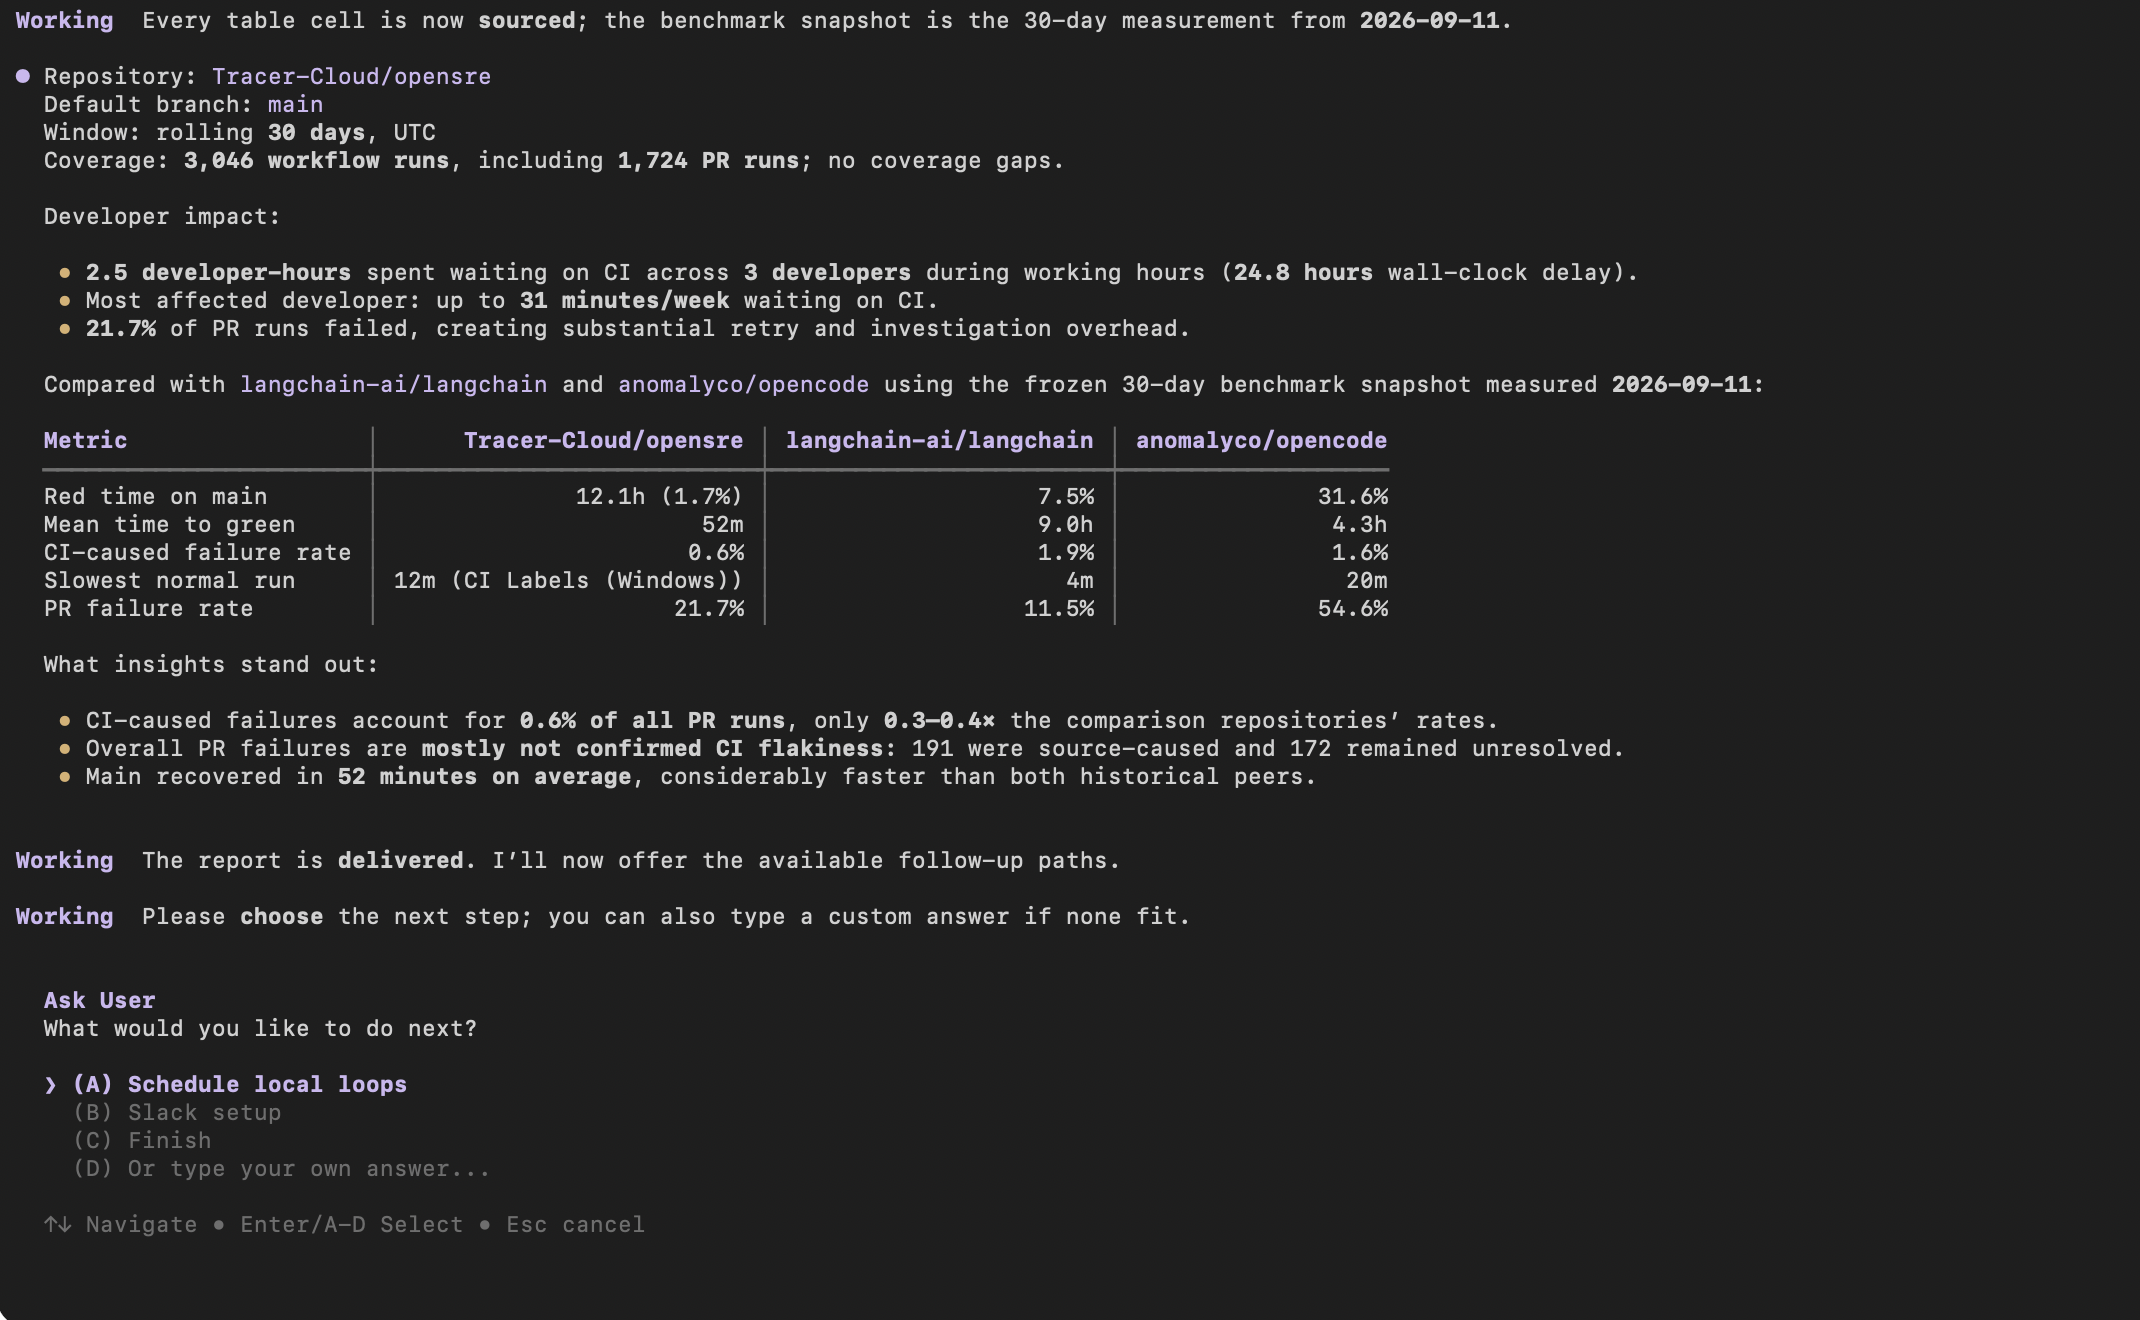The height and width of the screenshot is (1320, 2140).
Task: Click 'What insights stand out:' heading
Action: coord(211,665)
